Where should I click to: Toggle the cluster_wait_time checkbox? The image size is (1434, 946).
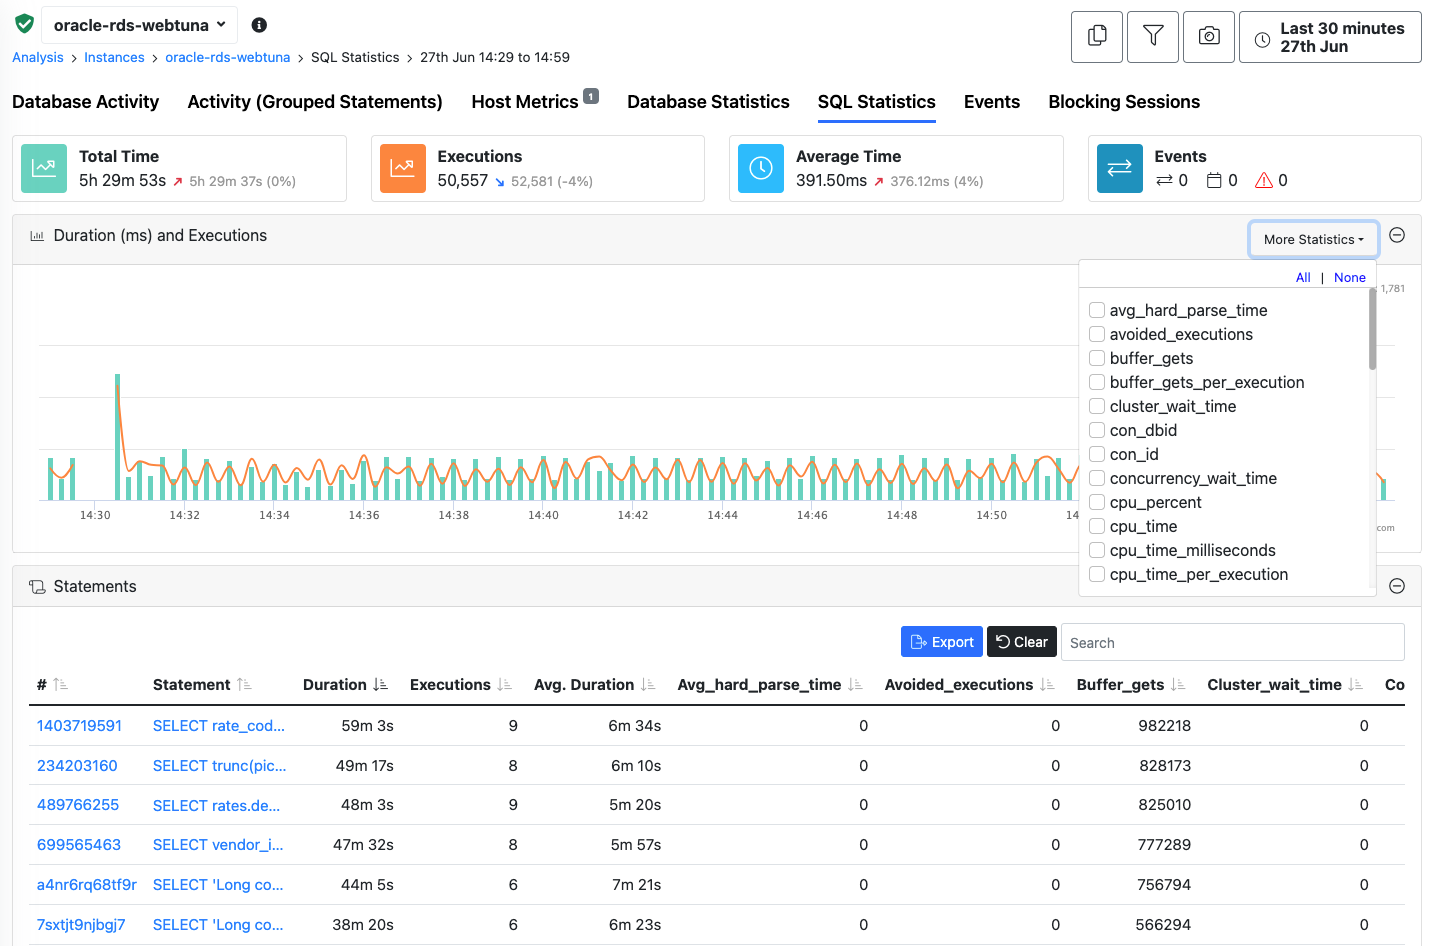pyautogui.click(x=1097, y=406)
